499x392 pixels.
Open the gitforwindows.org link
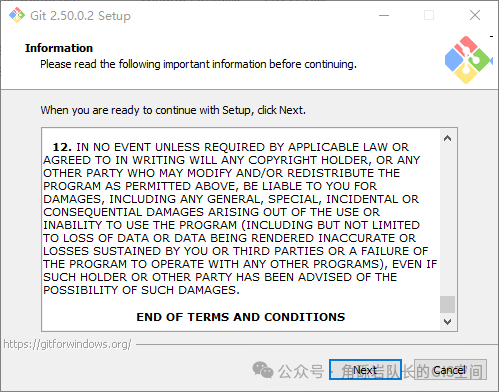pyautogui.click(x=67, y=344)
